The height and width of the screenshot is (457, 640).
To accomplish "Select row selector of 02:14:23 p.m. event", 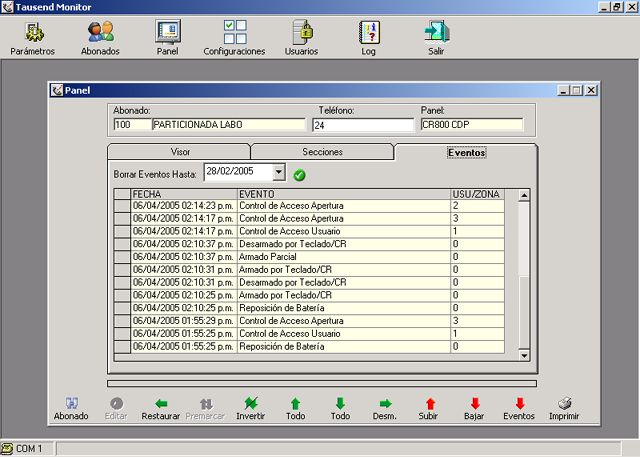I will tap(122, 206).
